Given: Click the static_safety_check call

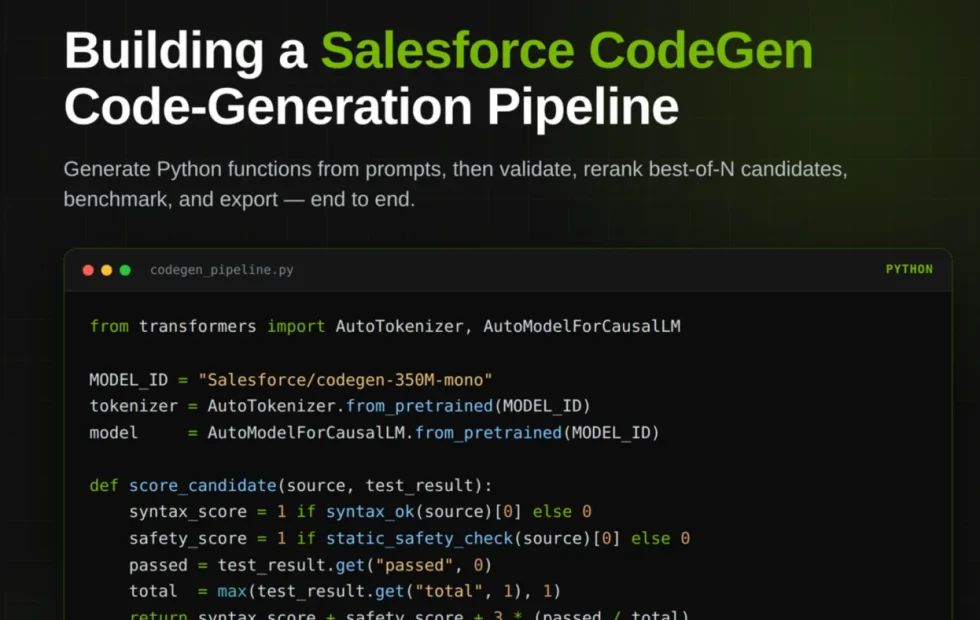Looking at the screenshot, I should click(419, 539).
